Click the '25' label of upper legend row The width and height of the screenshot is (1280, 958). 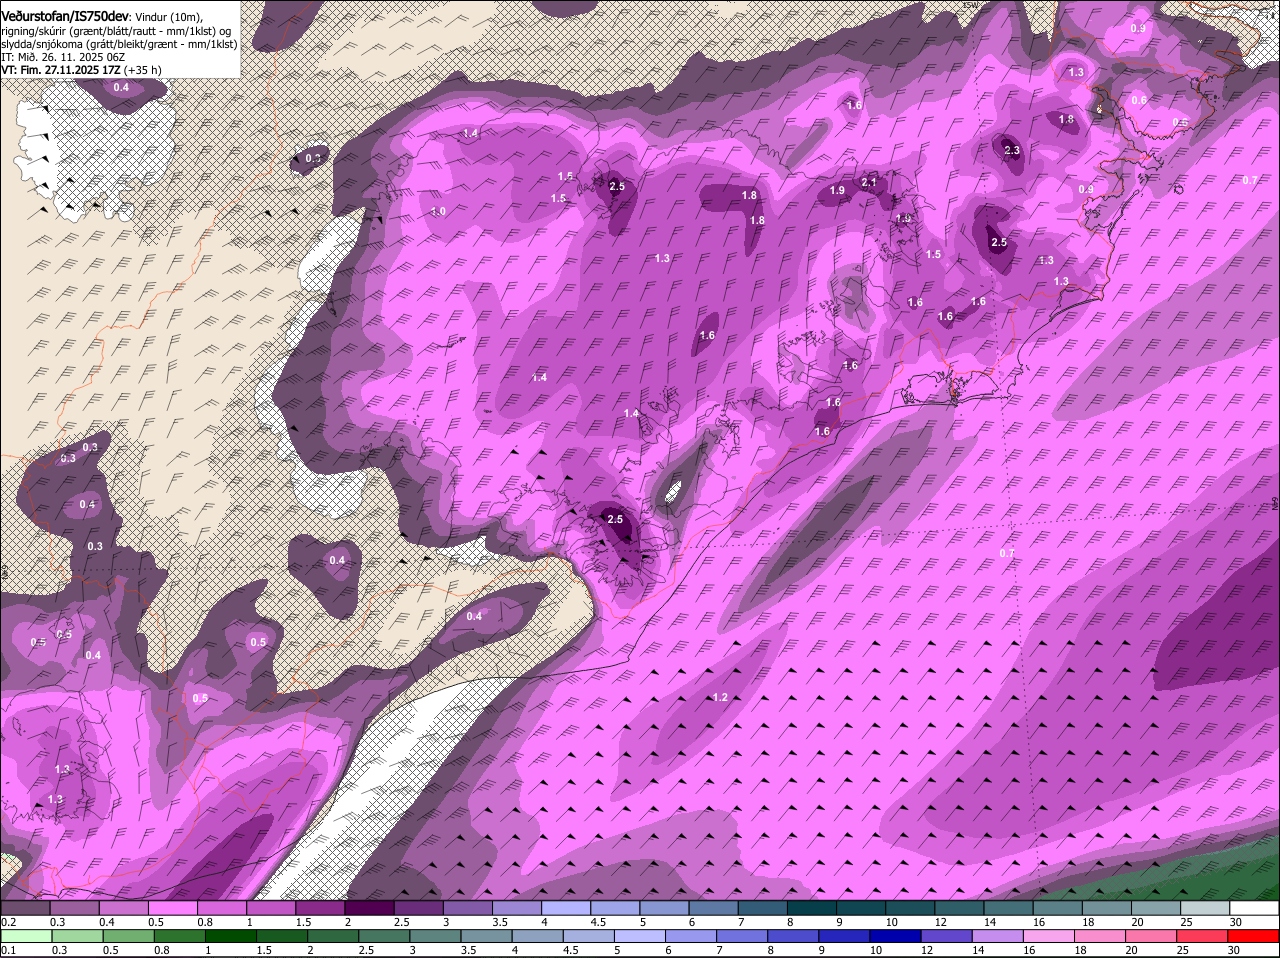tap(1186, 922)
